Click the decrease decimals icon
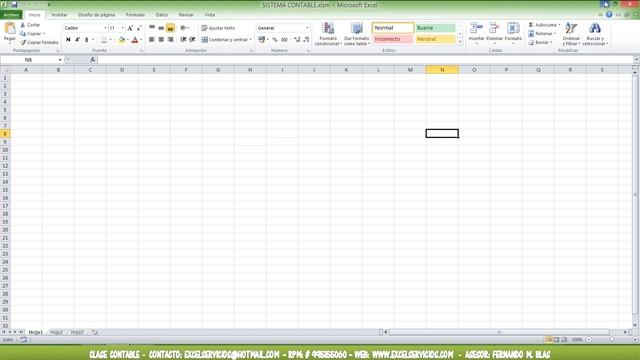640x360 pixels. click(306, 40)
